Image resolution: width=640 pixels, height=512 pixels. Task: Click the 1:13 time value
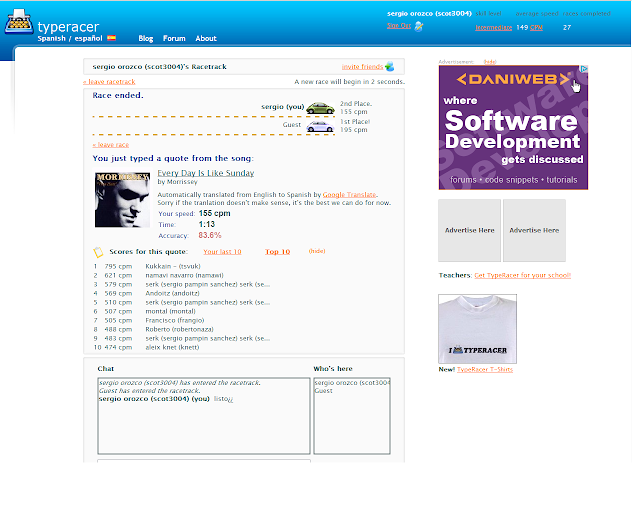click(x=207, y=224)
